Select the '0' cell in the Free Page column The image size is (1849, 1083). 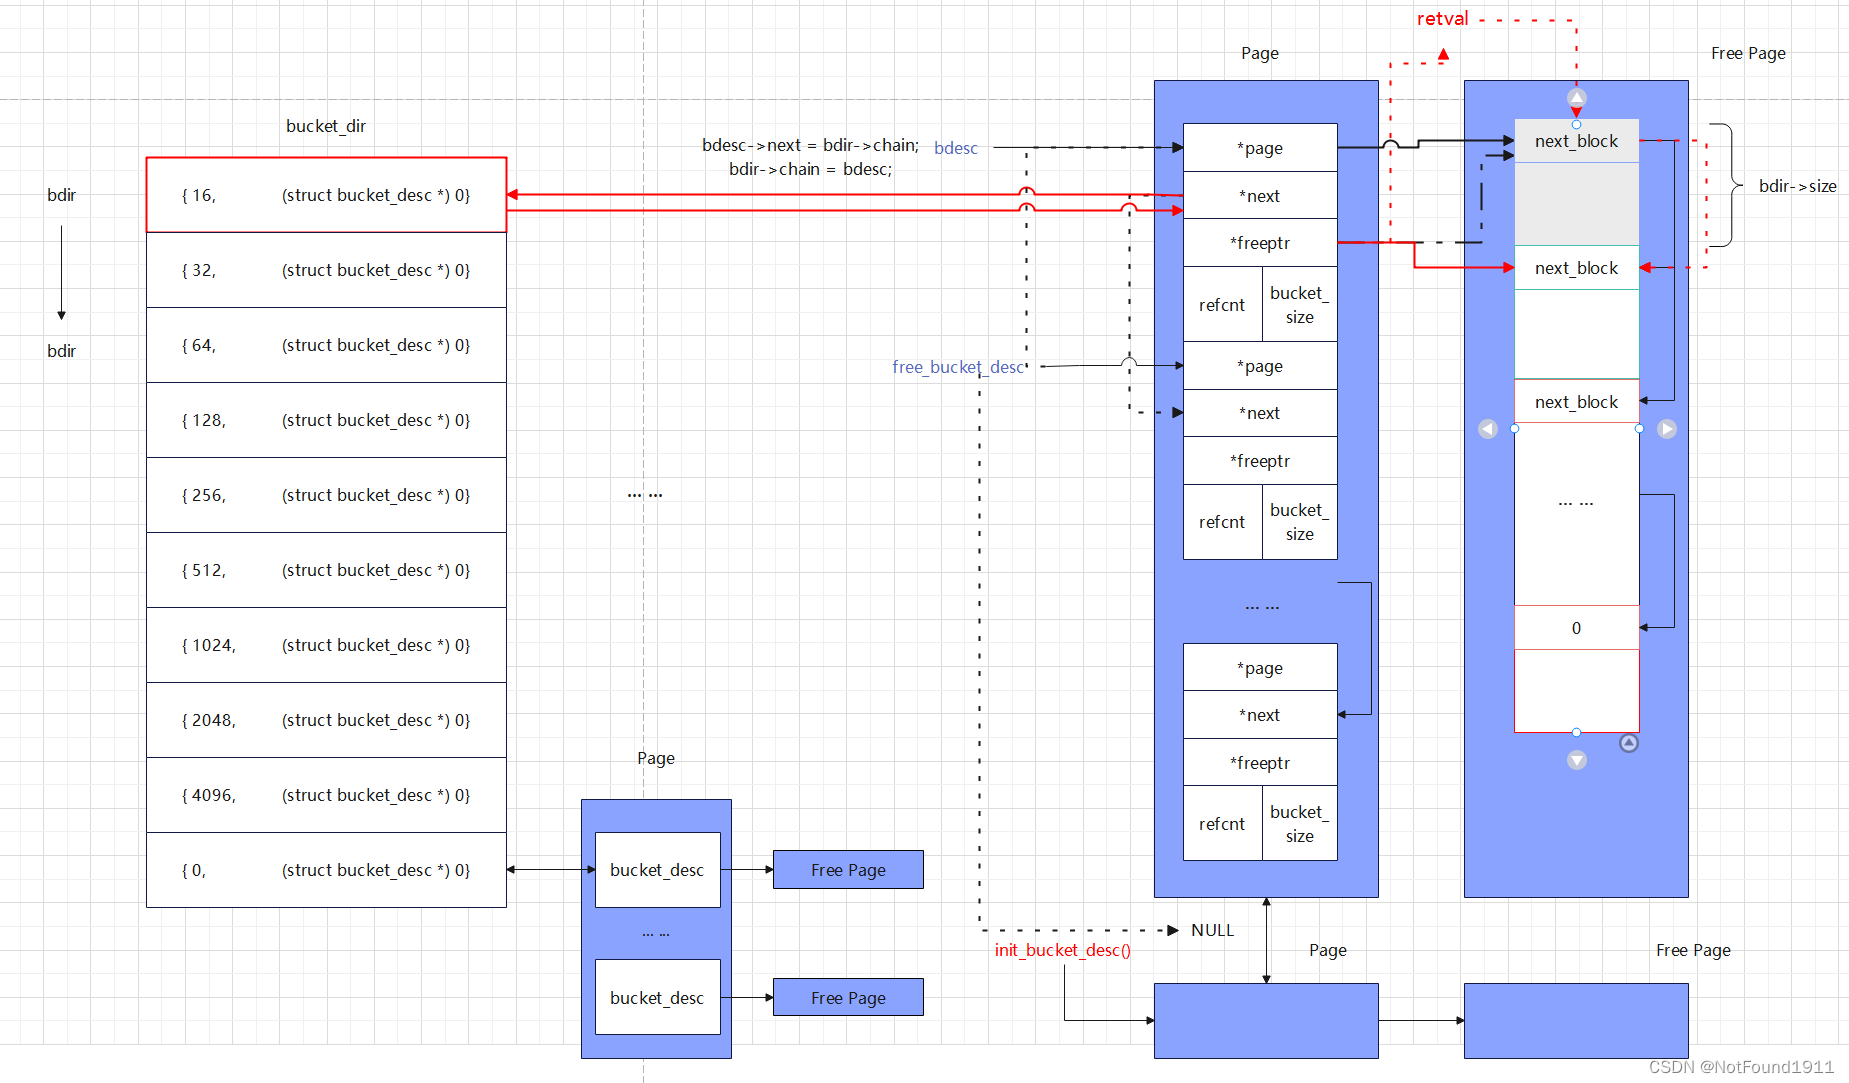click(x=1576, y=628)
